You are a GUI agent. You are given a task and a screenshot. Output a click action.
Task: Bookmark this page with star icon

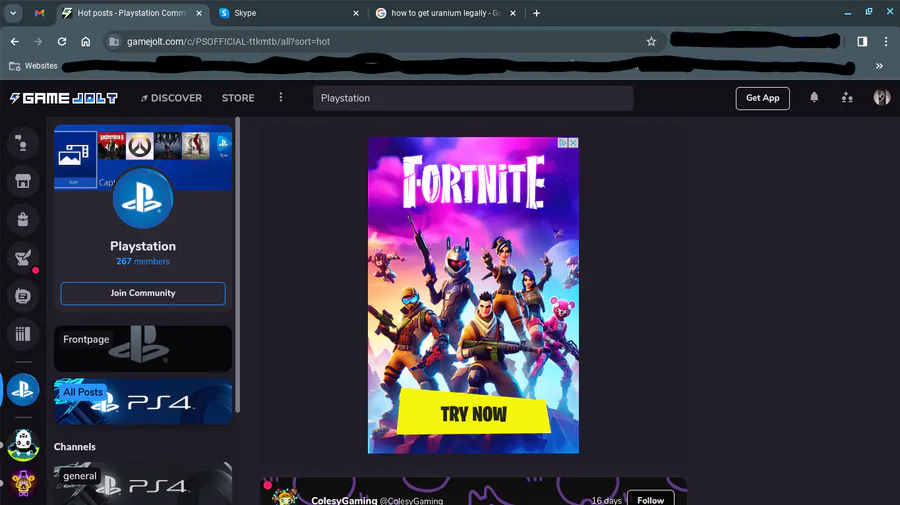pos(651,41)
